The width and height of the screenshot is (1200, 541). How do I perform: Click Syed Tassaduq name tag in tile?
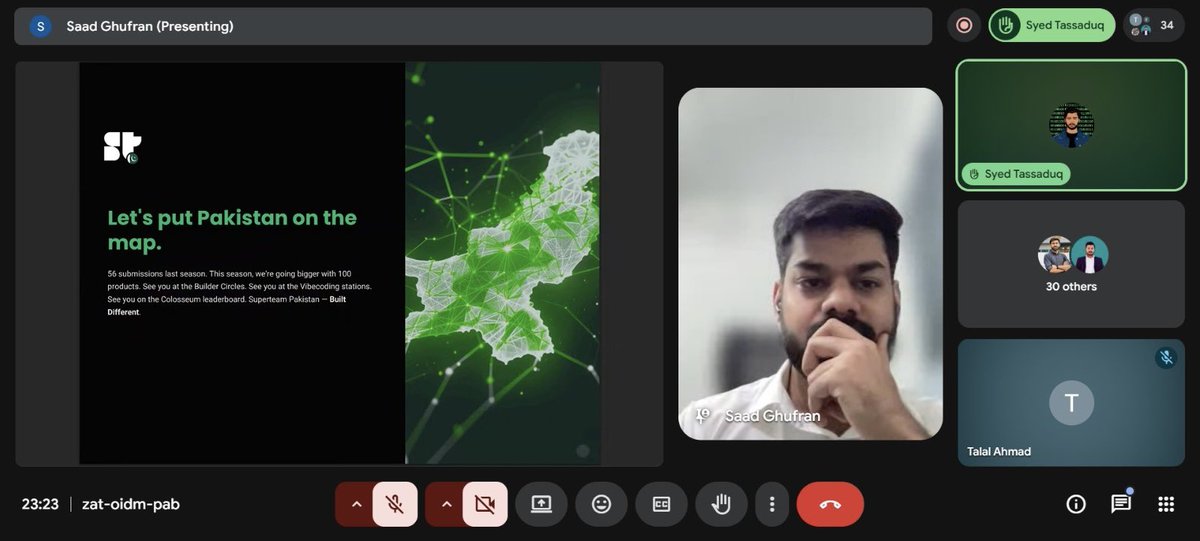coord(1016,174)
